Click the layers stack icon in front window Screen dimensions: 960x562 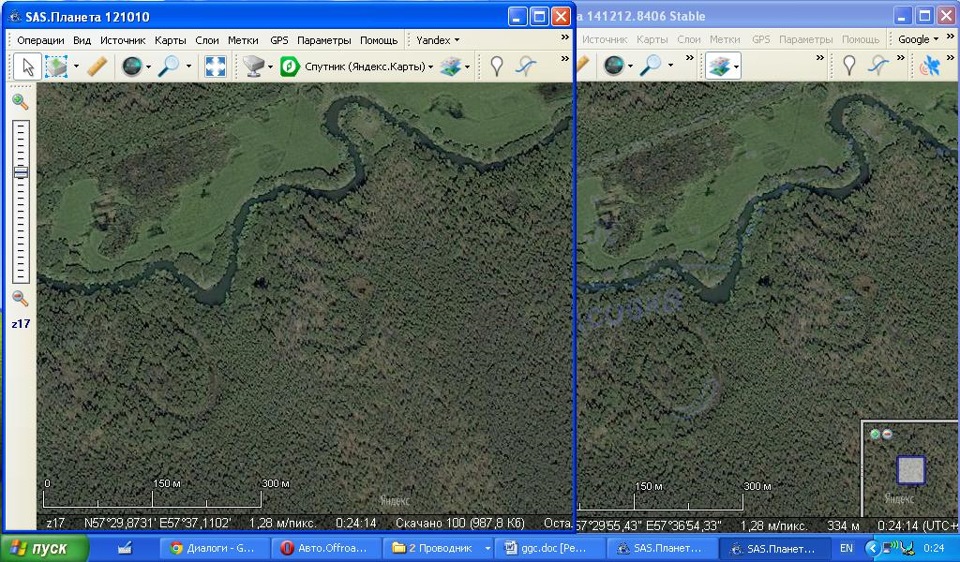(x=451, y=66)
